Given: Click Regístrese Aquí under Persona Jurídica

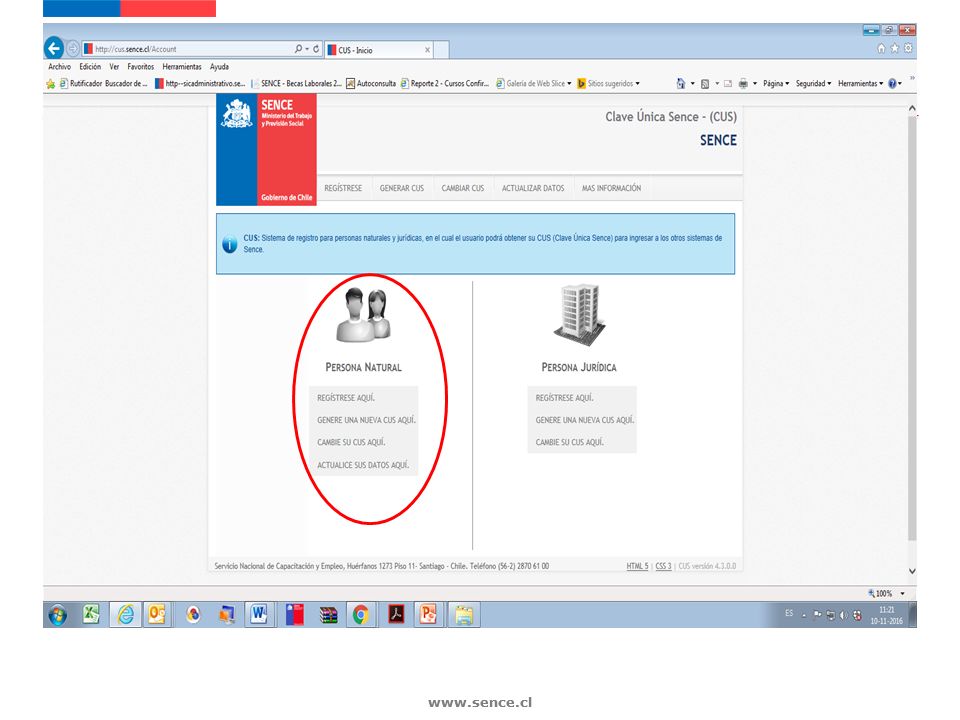Looking at the screenshot, I should (x=564, y=398).
